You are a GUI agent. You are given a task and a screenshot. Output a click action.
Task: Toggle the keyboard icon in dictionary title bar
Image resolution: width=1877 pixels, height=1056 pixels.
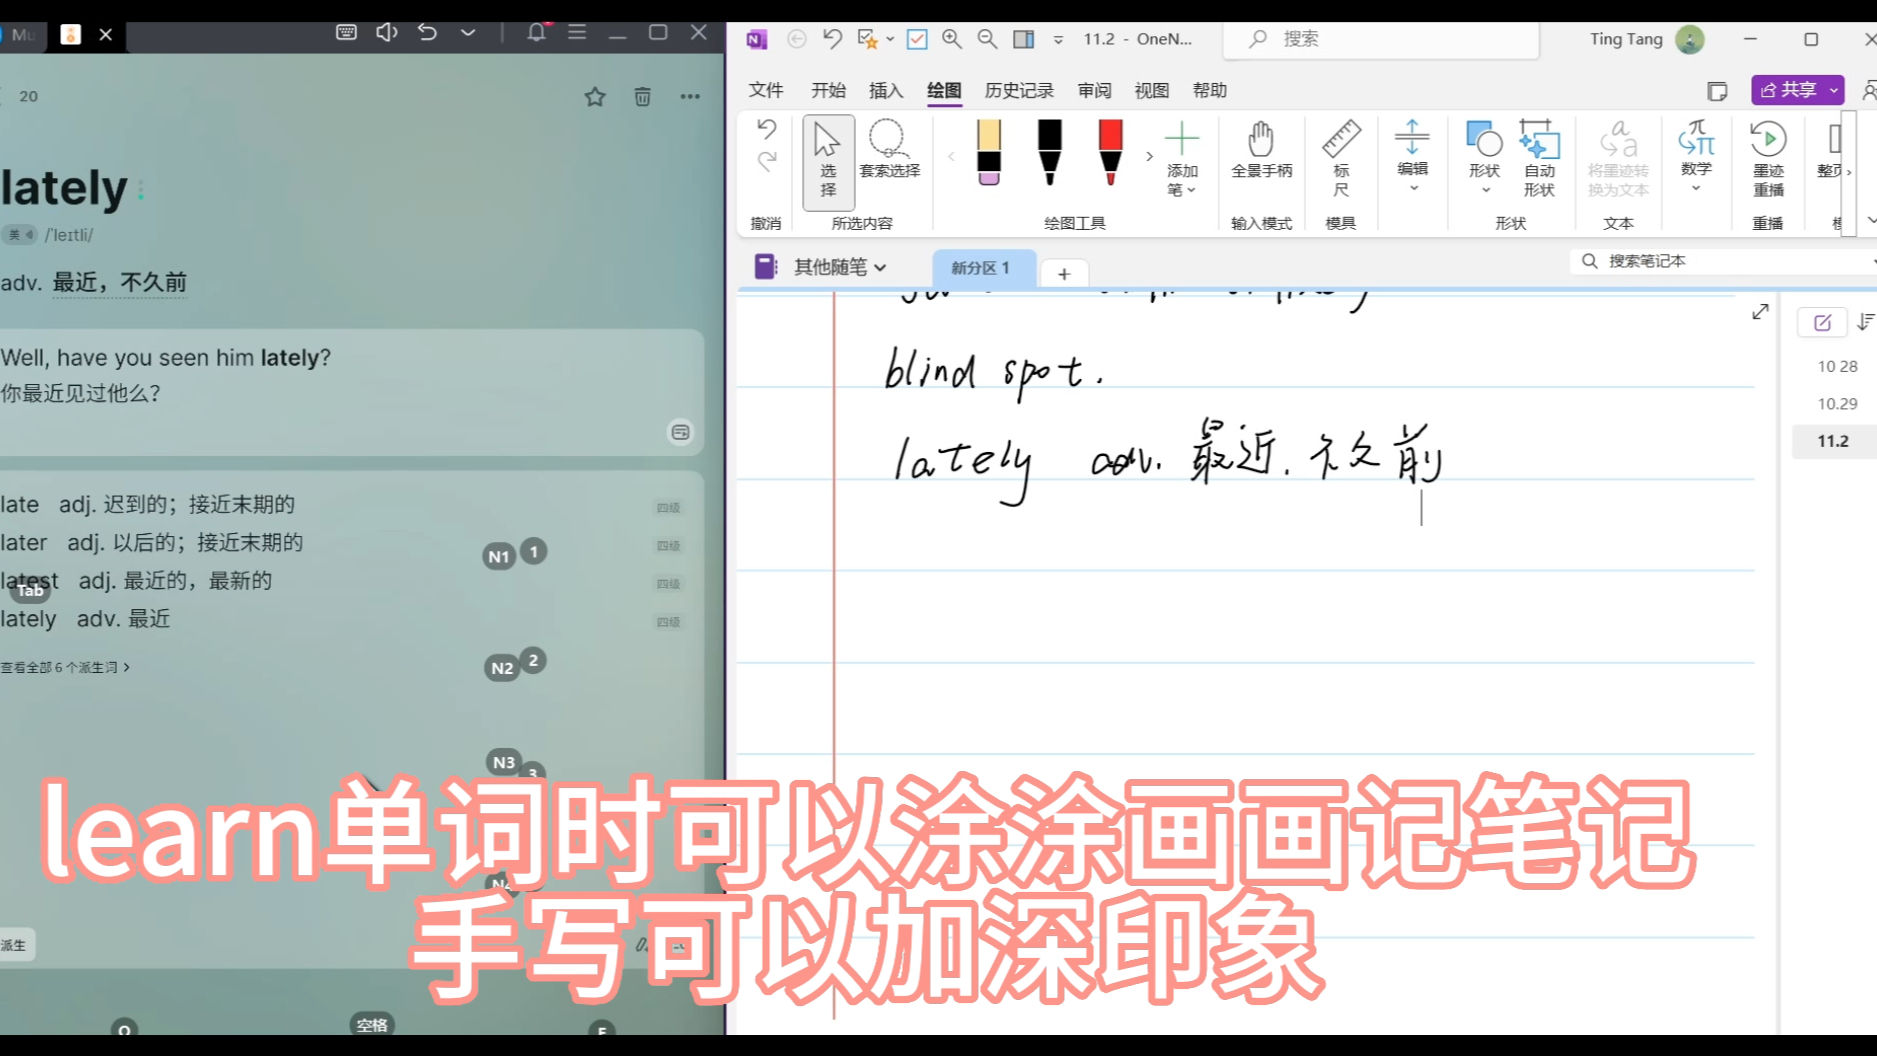(346, 33)
